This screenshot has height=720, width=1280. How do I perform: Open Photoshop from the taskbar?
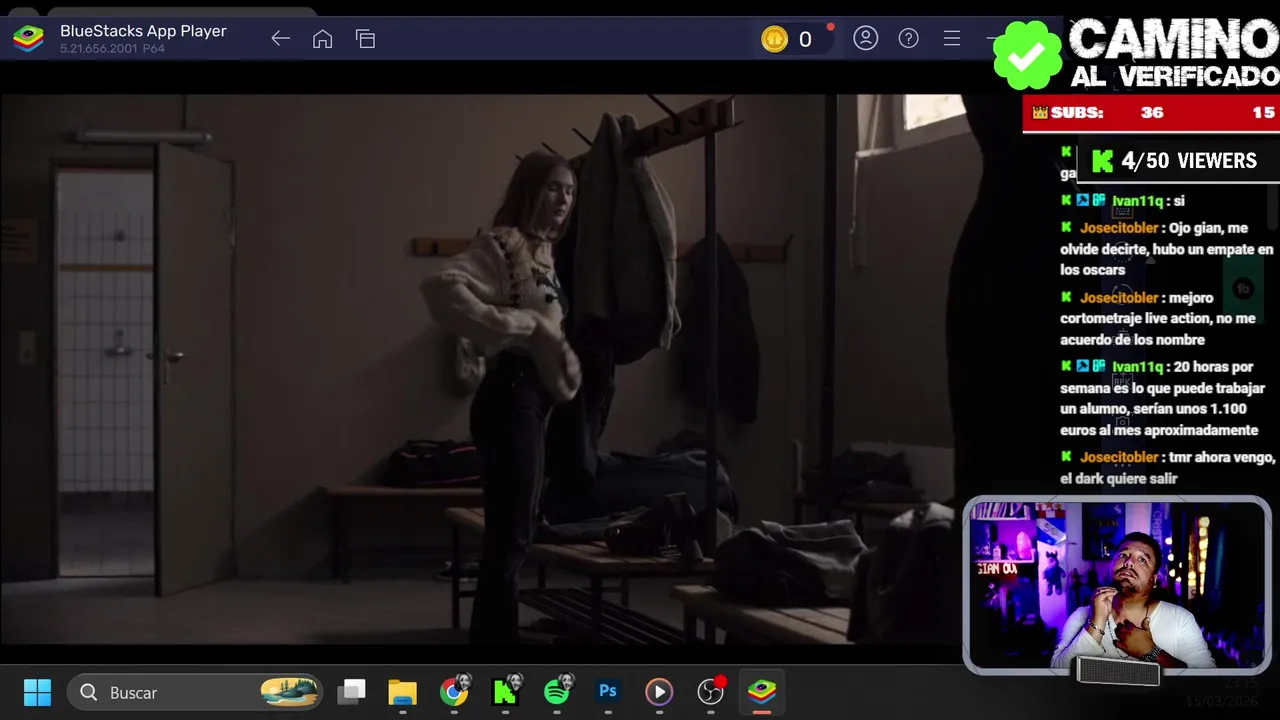(x=607, y=691)
